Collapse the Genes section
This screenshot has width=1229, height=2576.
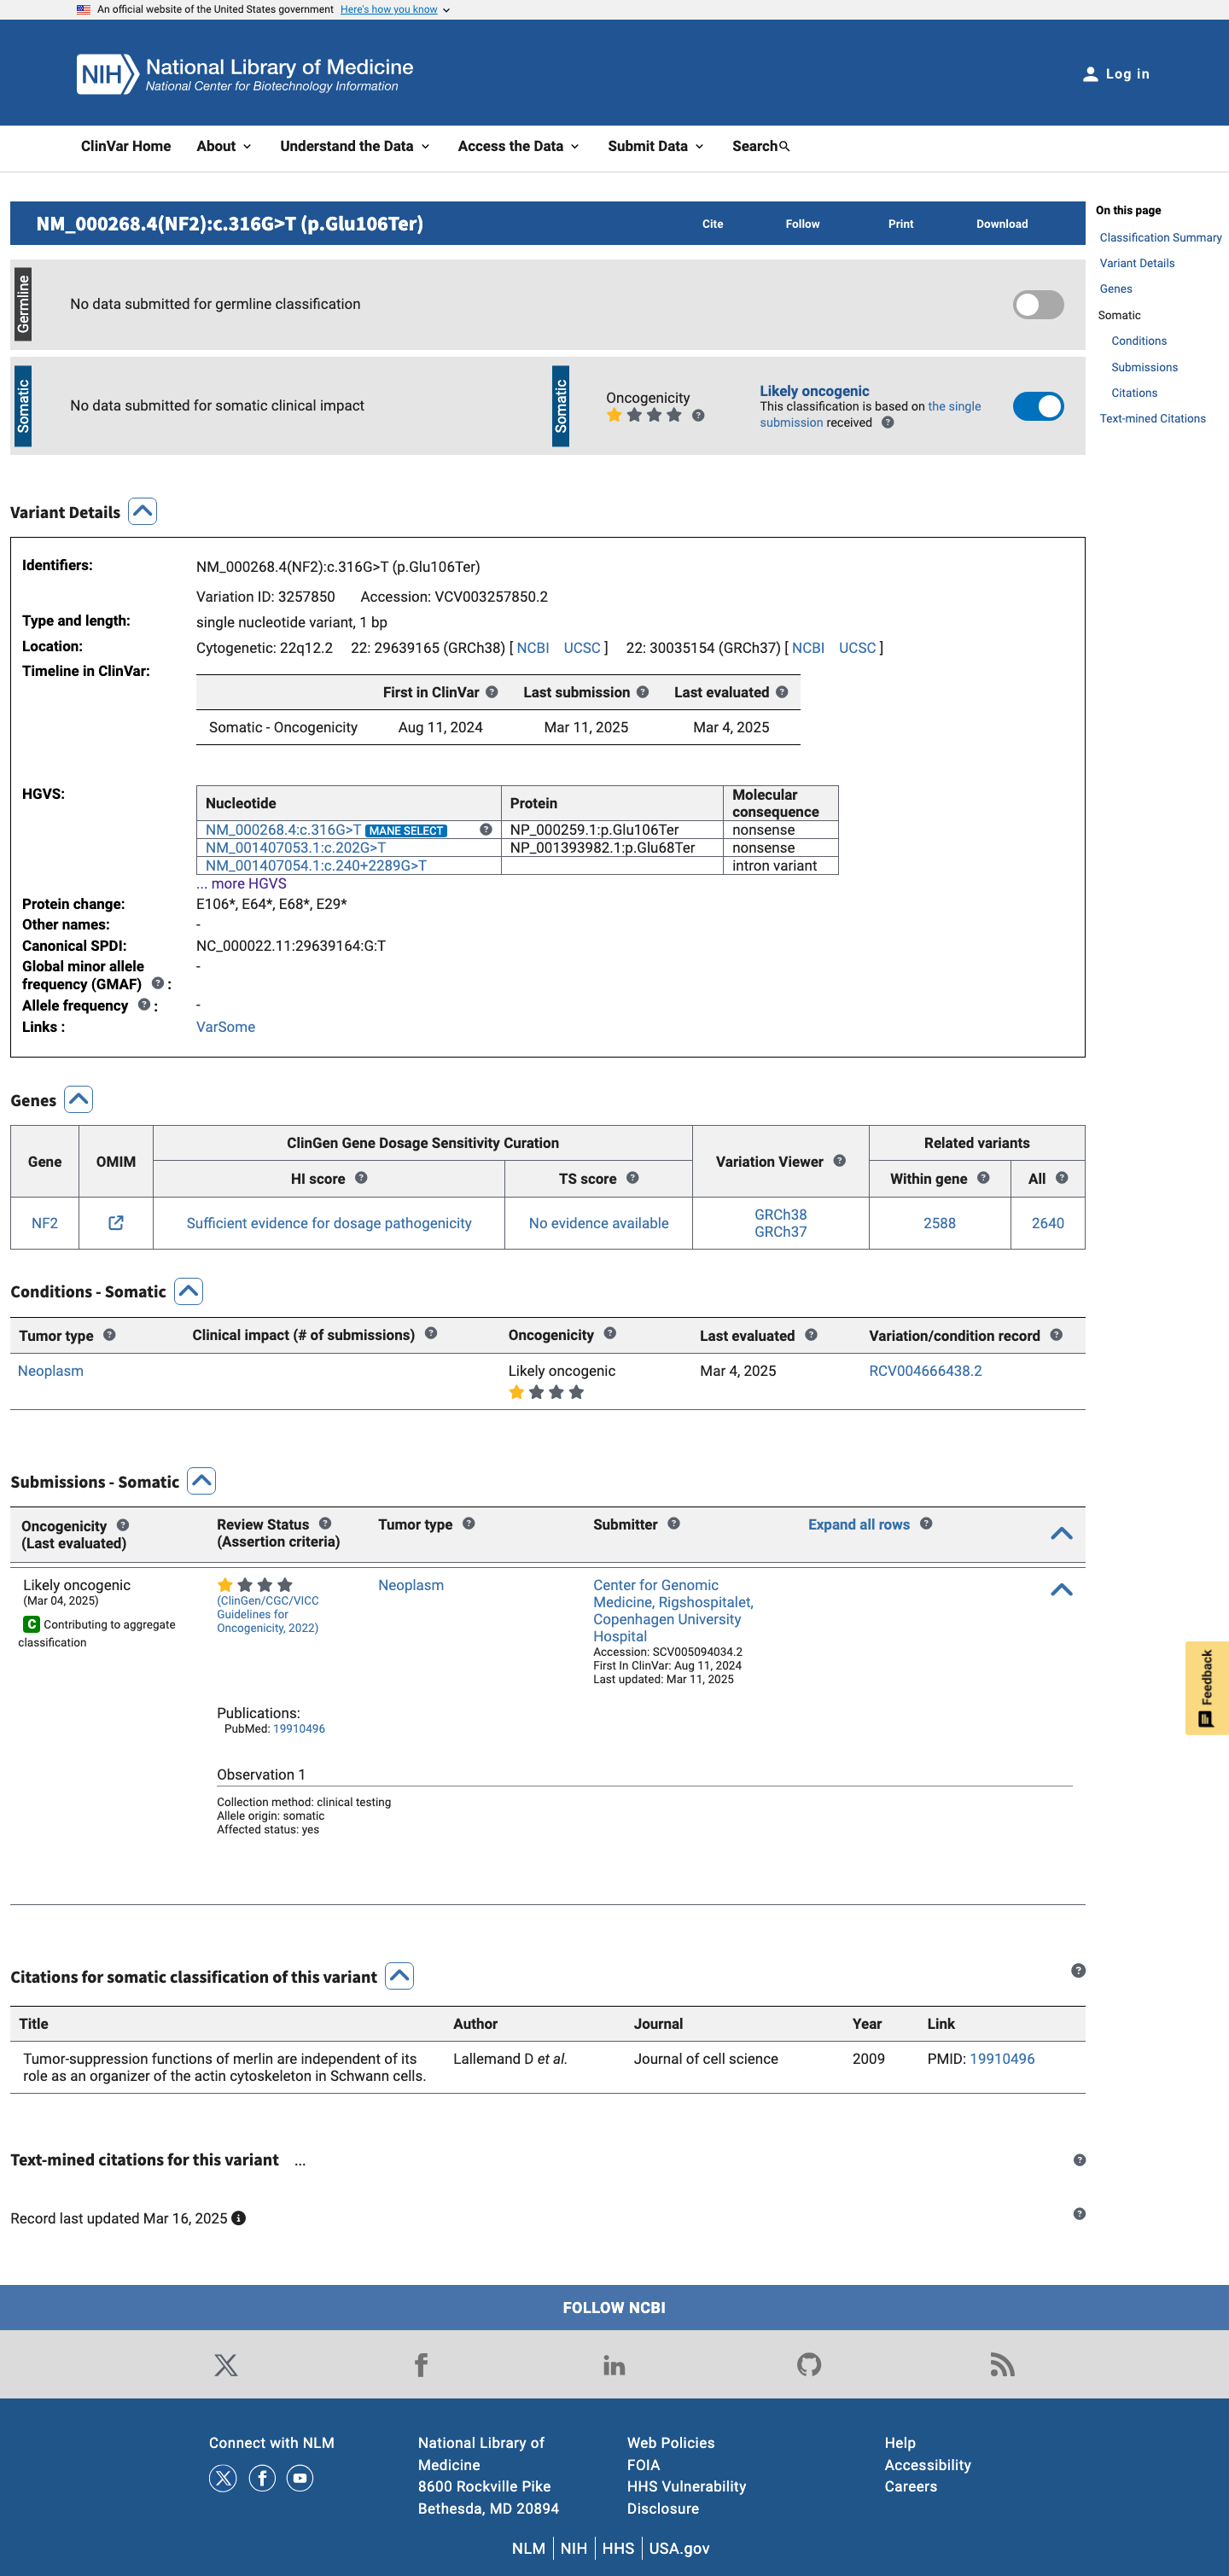pos(79,1100)
